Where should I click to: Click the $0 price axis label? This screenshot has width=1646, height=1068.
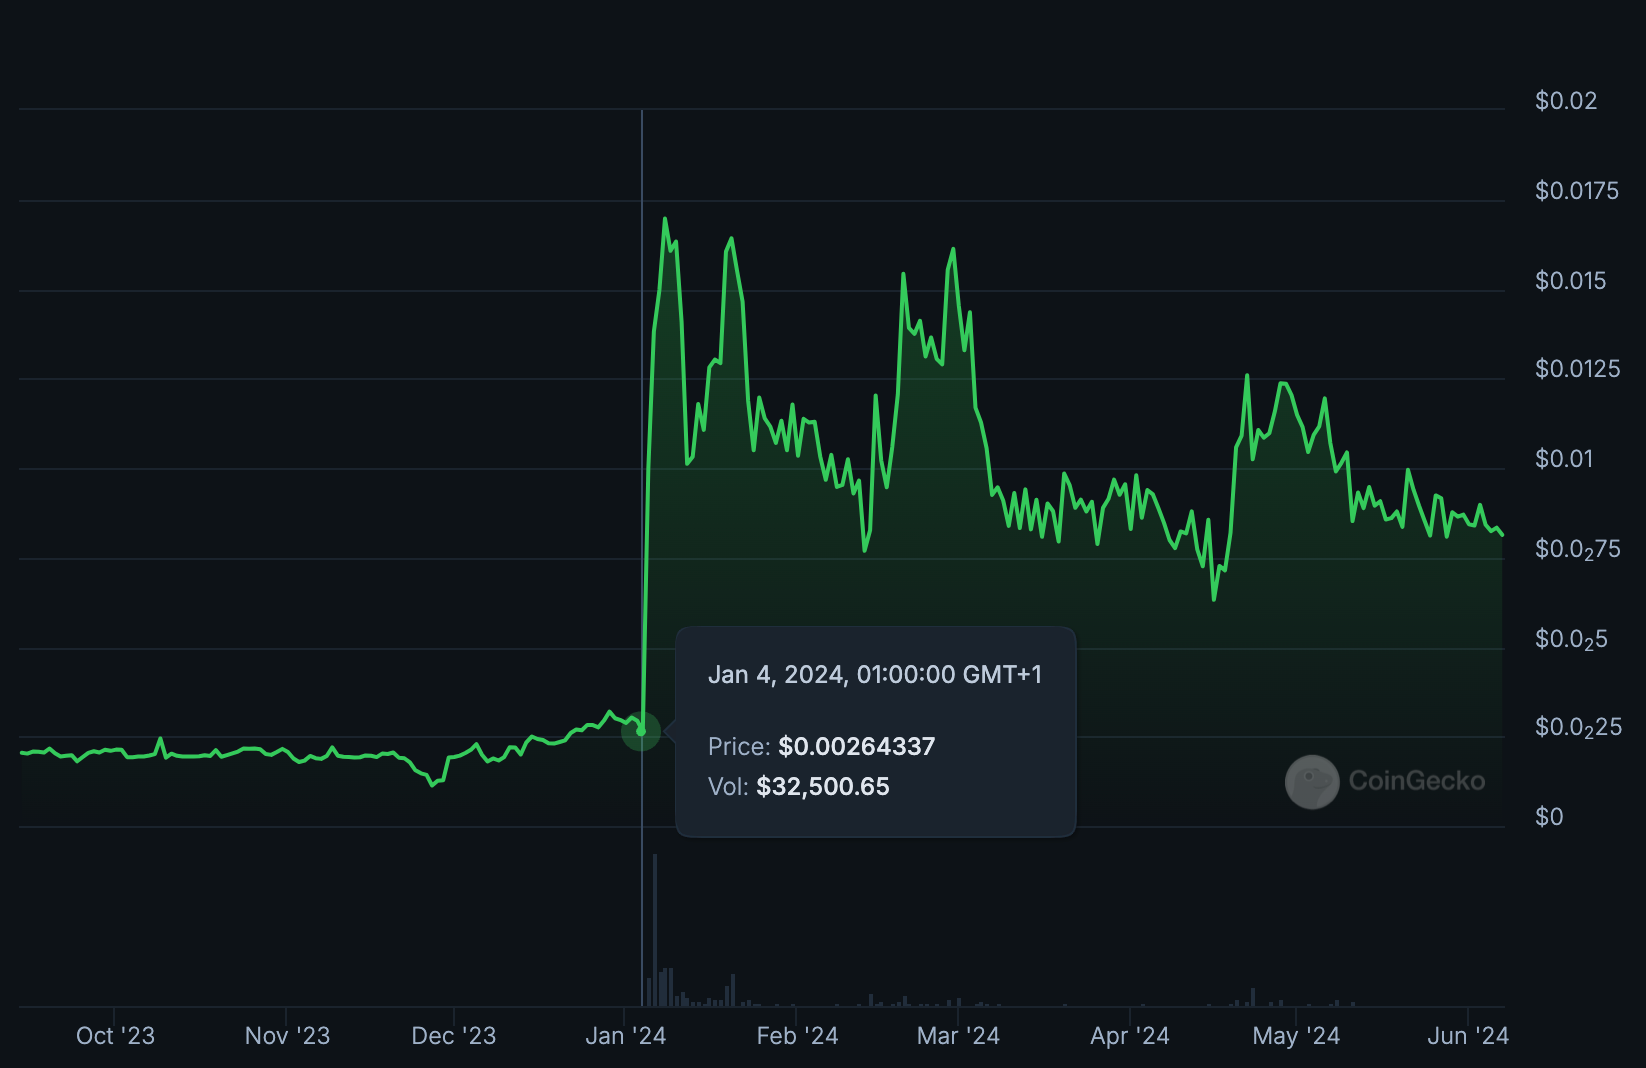coord(1549,817)
